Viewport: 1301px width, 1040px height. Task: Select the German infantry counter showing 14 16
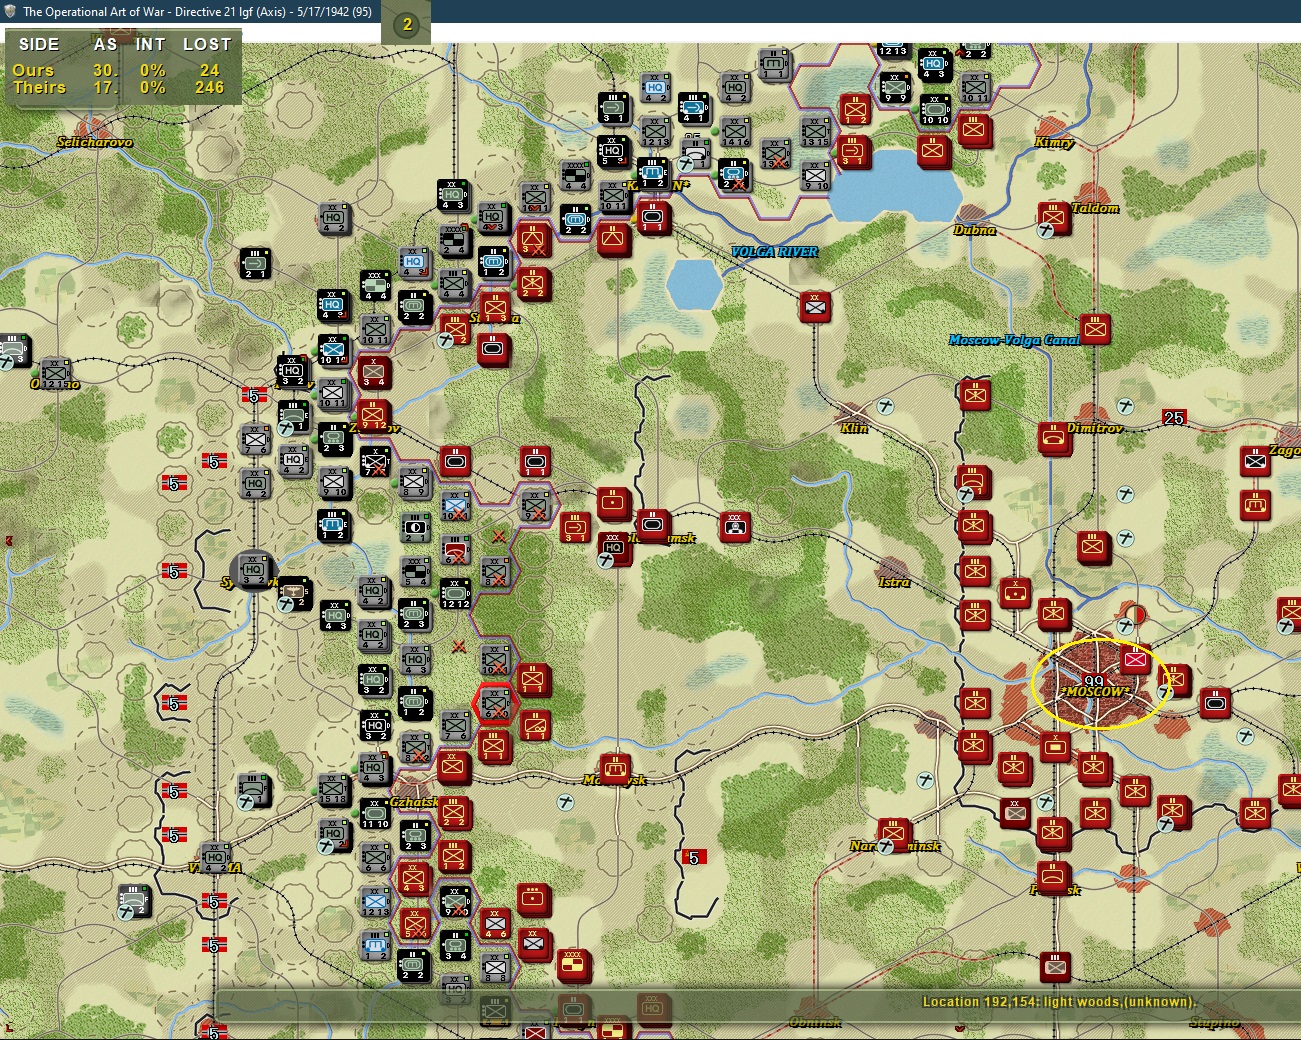[735, 131]
